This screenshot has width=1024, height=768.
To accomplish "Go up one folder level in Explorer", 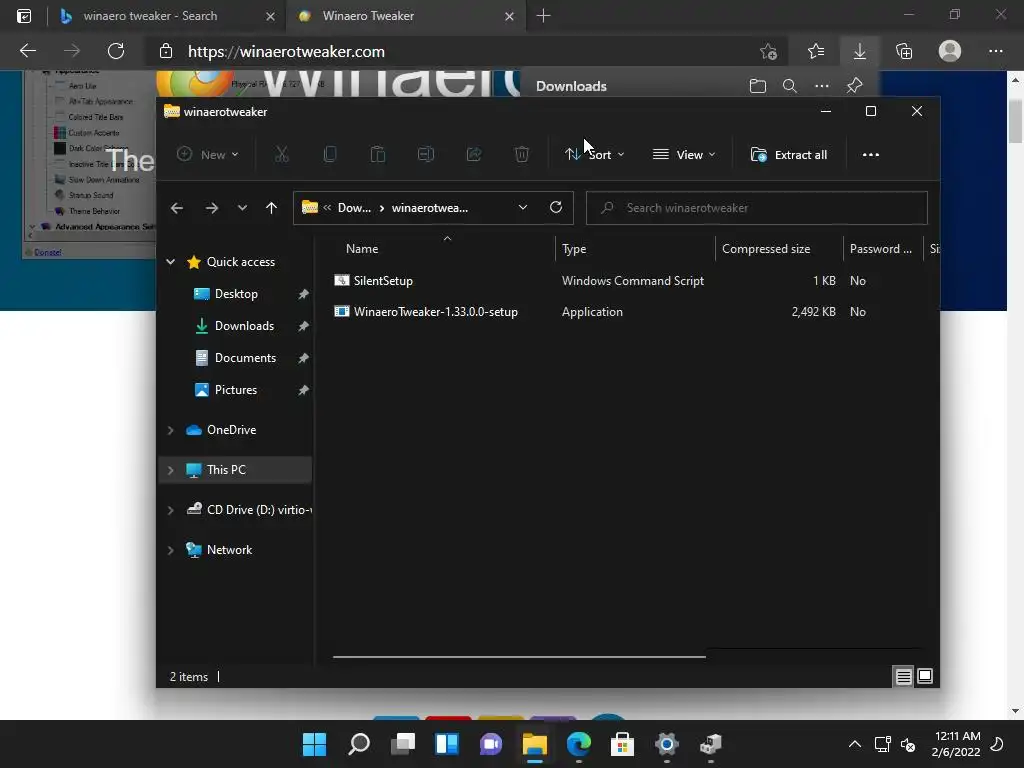I will tap(272, 208).
